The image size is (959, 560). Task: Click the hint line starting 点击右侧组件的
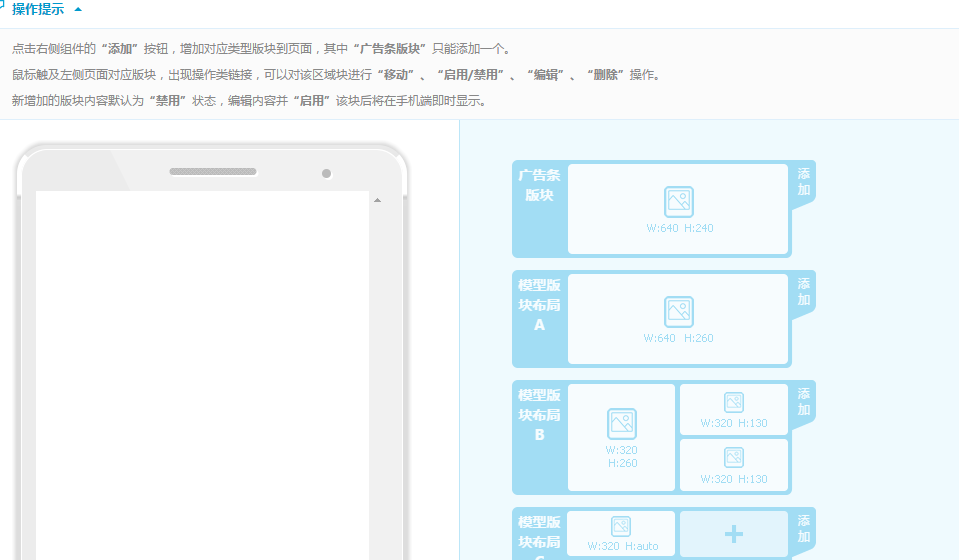click(262, 49)
